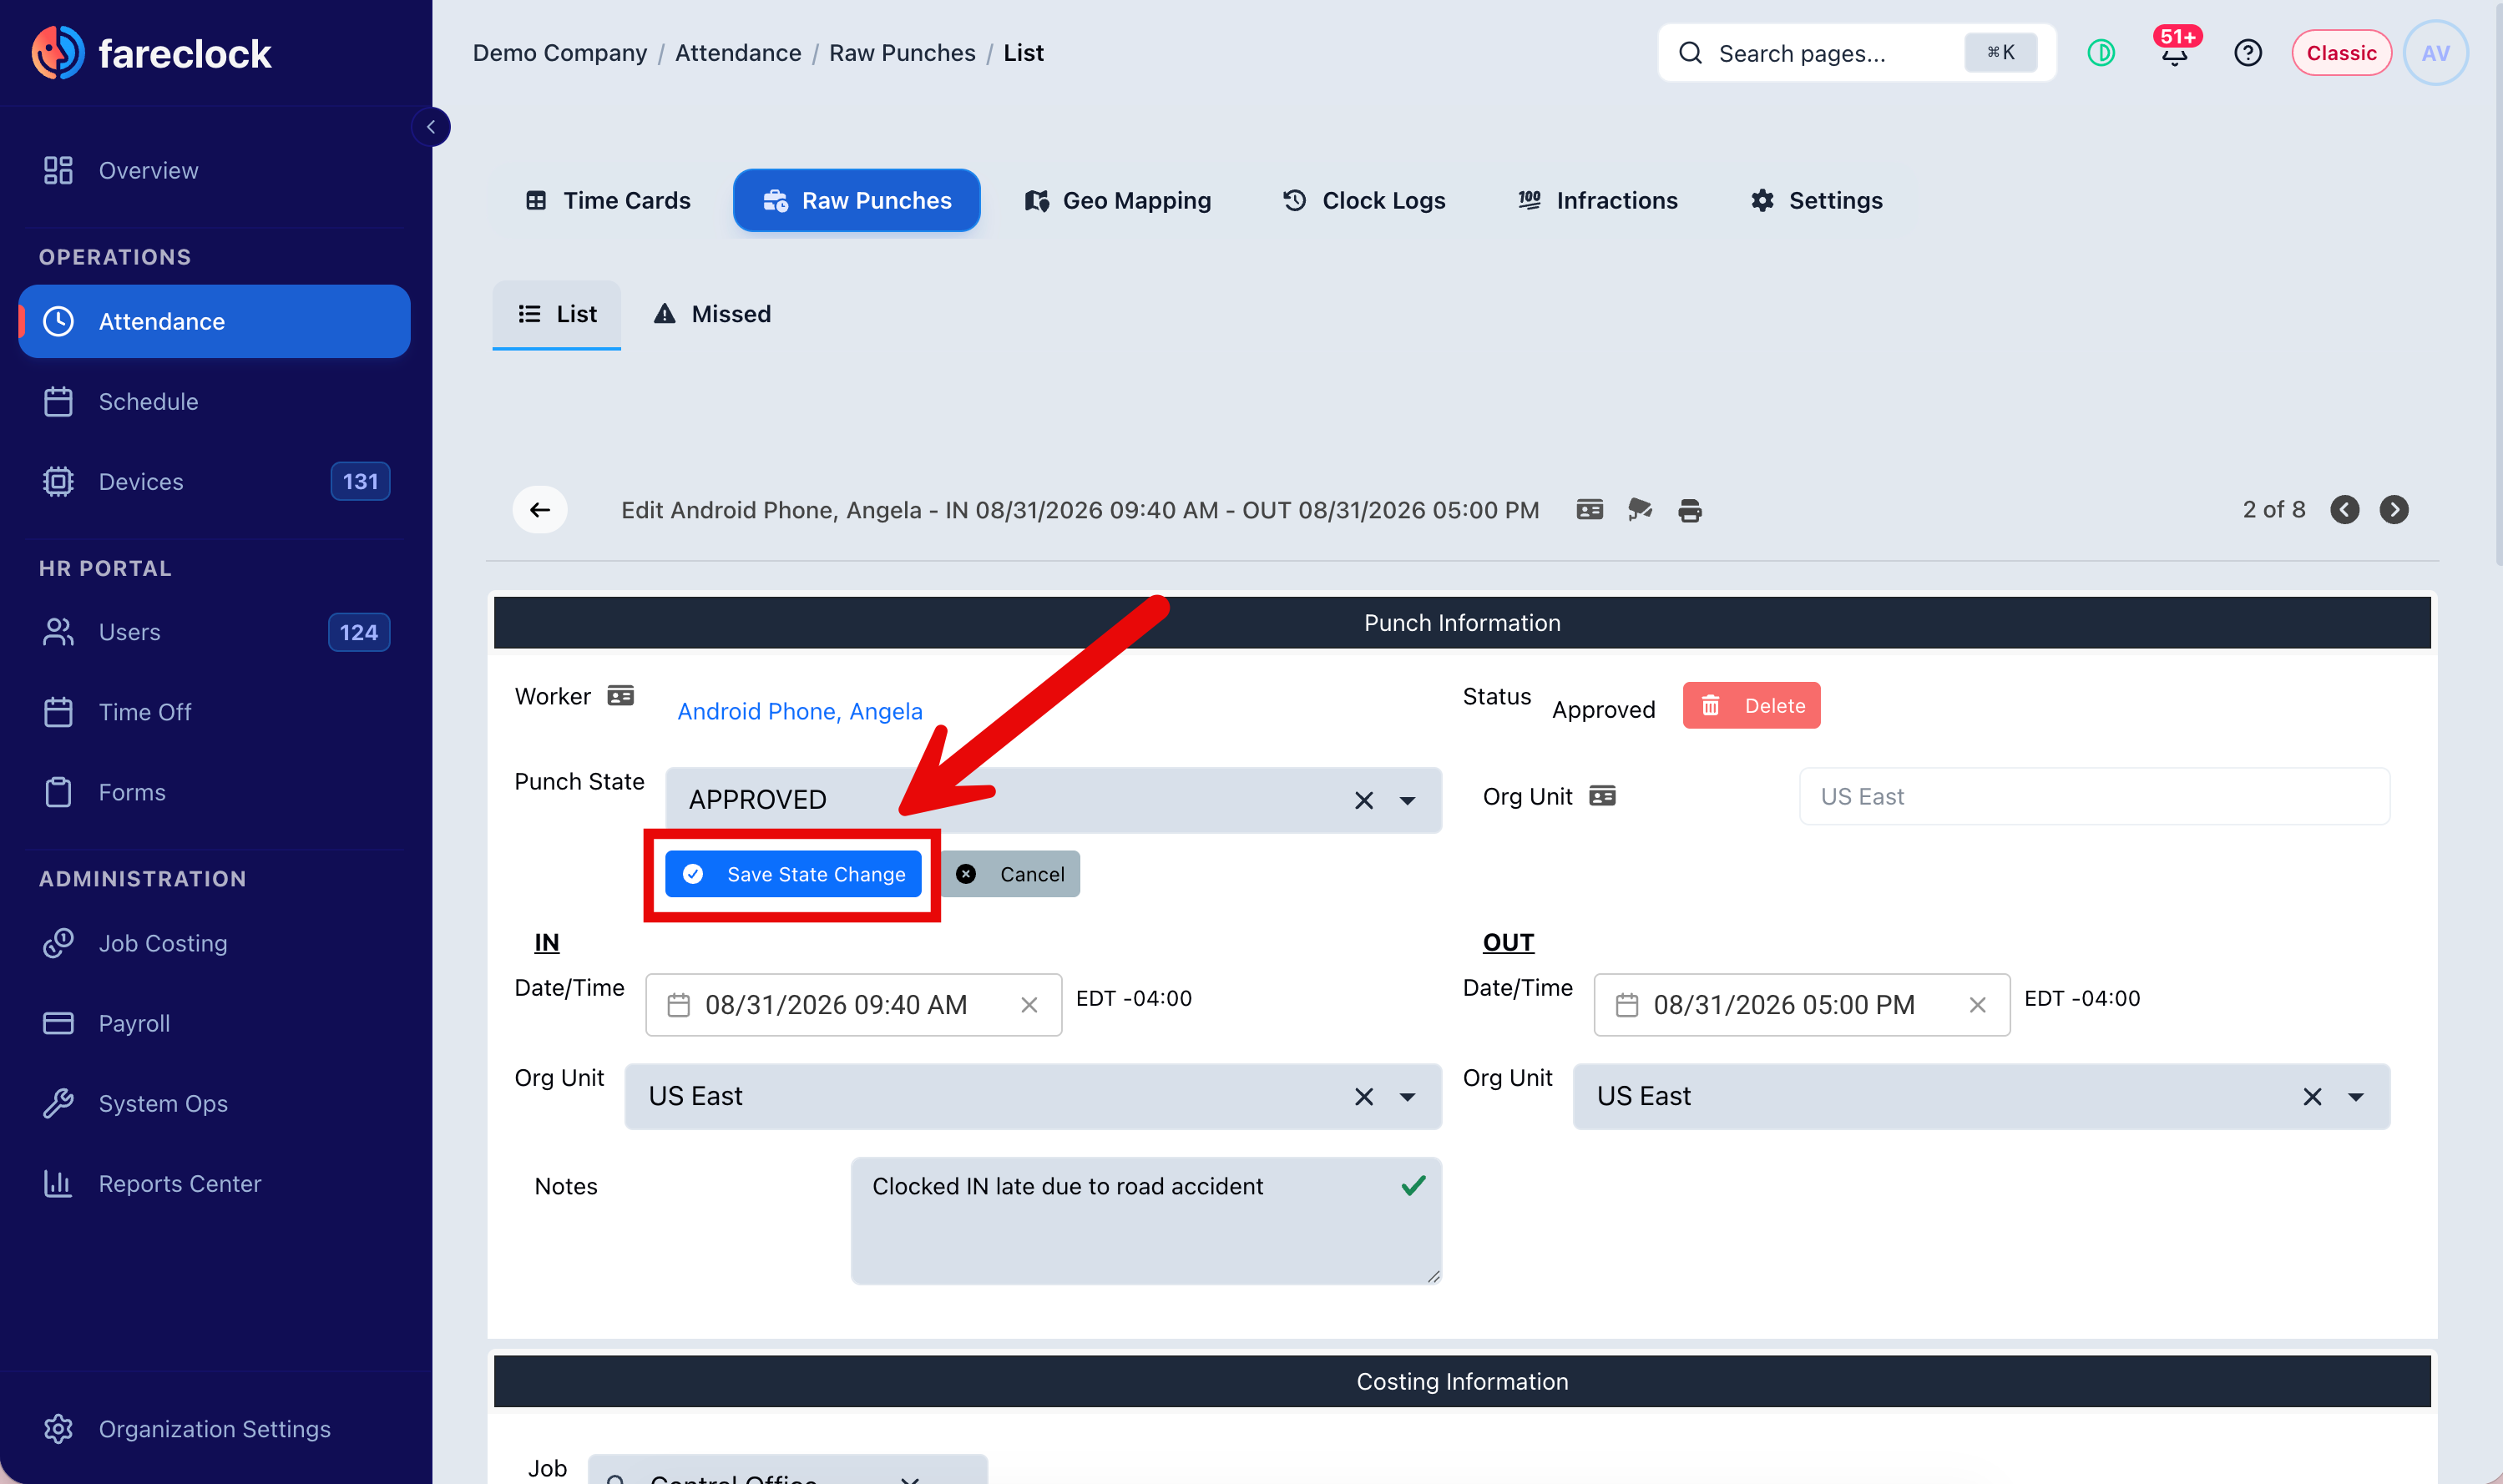This screenshot has height=1484, width=2503.
Task: Click the green status circle icon
Action: click(x=2101, y=53)
